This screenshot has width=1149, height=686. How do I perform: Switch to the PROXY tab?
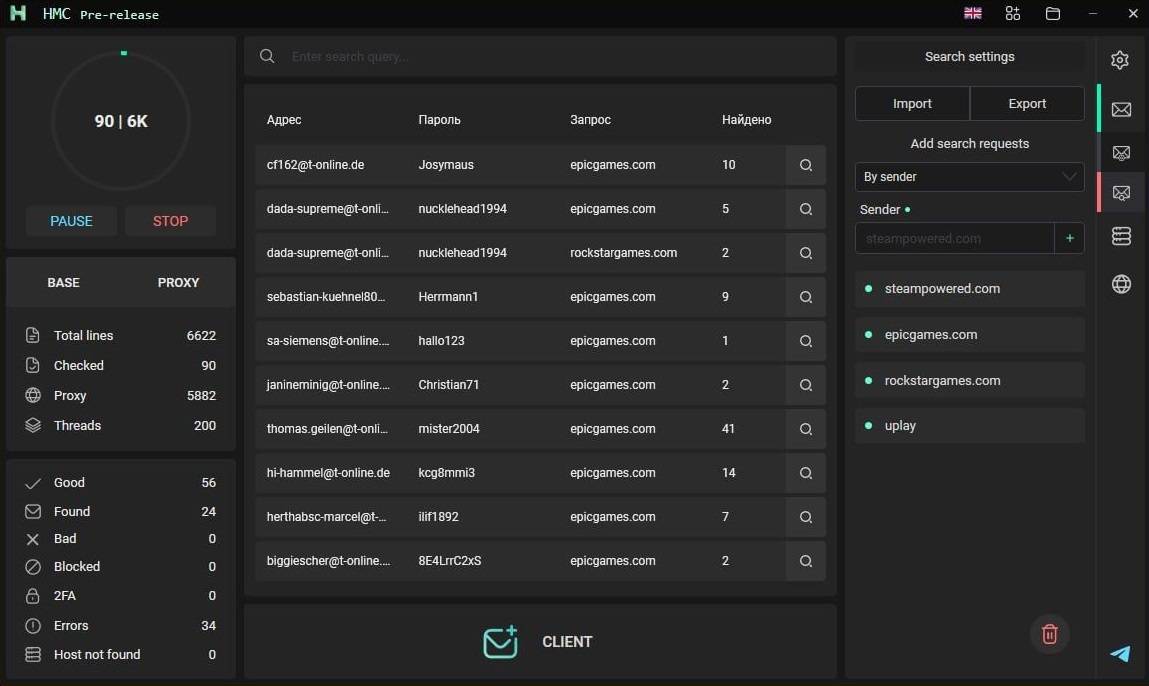coord(178,283)
